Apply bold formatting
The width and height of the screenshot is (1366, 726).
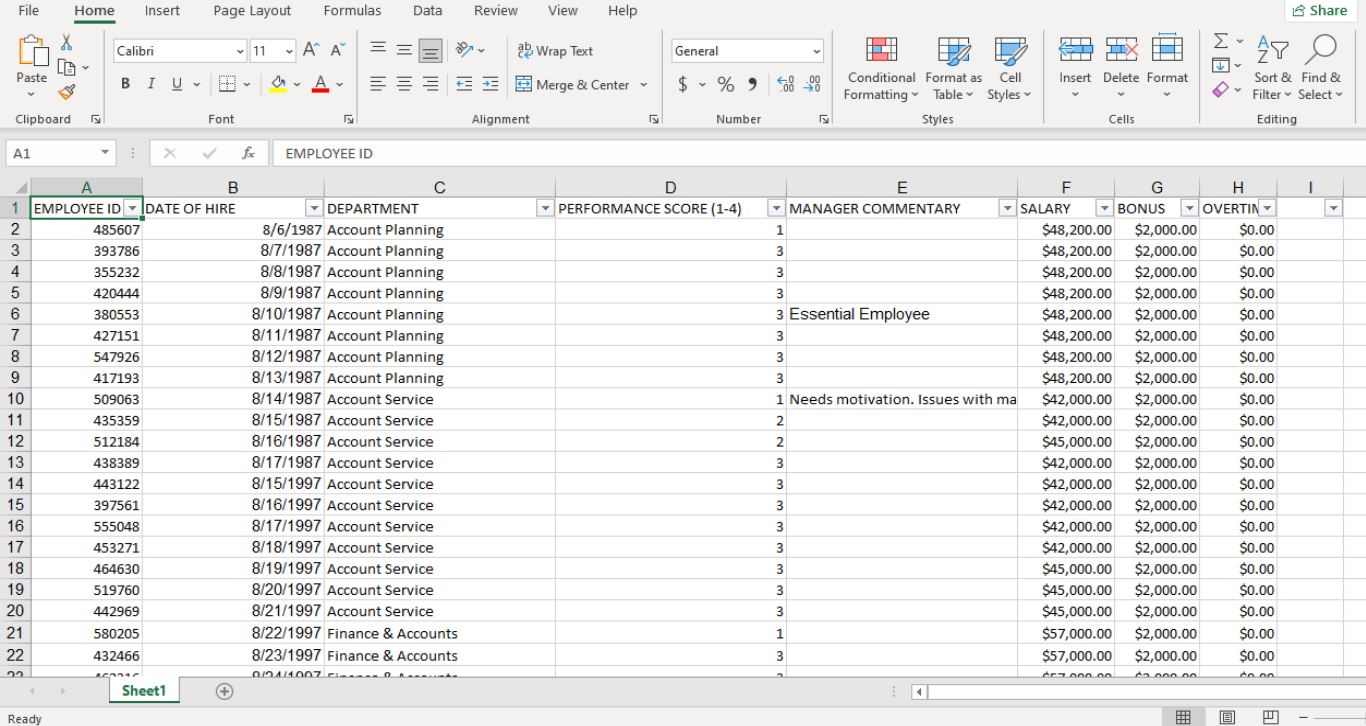[124, 84]
